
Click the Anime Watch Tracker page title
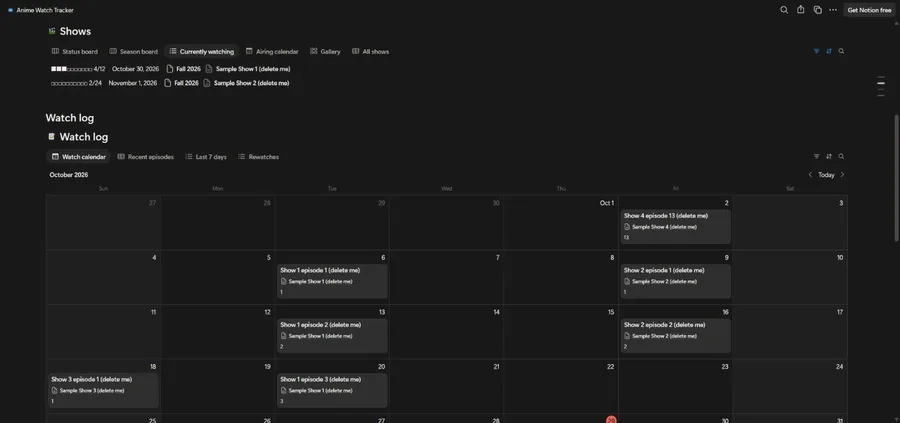(x=45, y=10)
